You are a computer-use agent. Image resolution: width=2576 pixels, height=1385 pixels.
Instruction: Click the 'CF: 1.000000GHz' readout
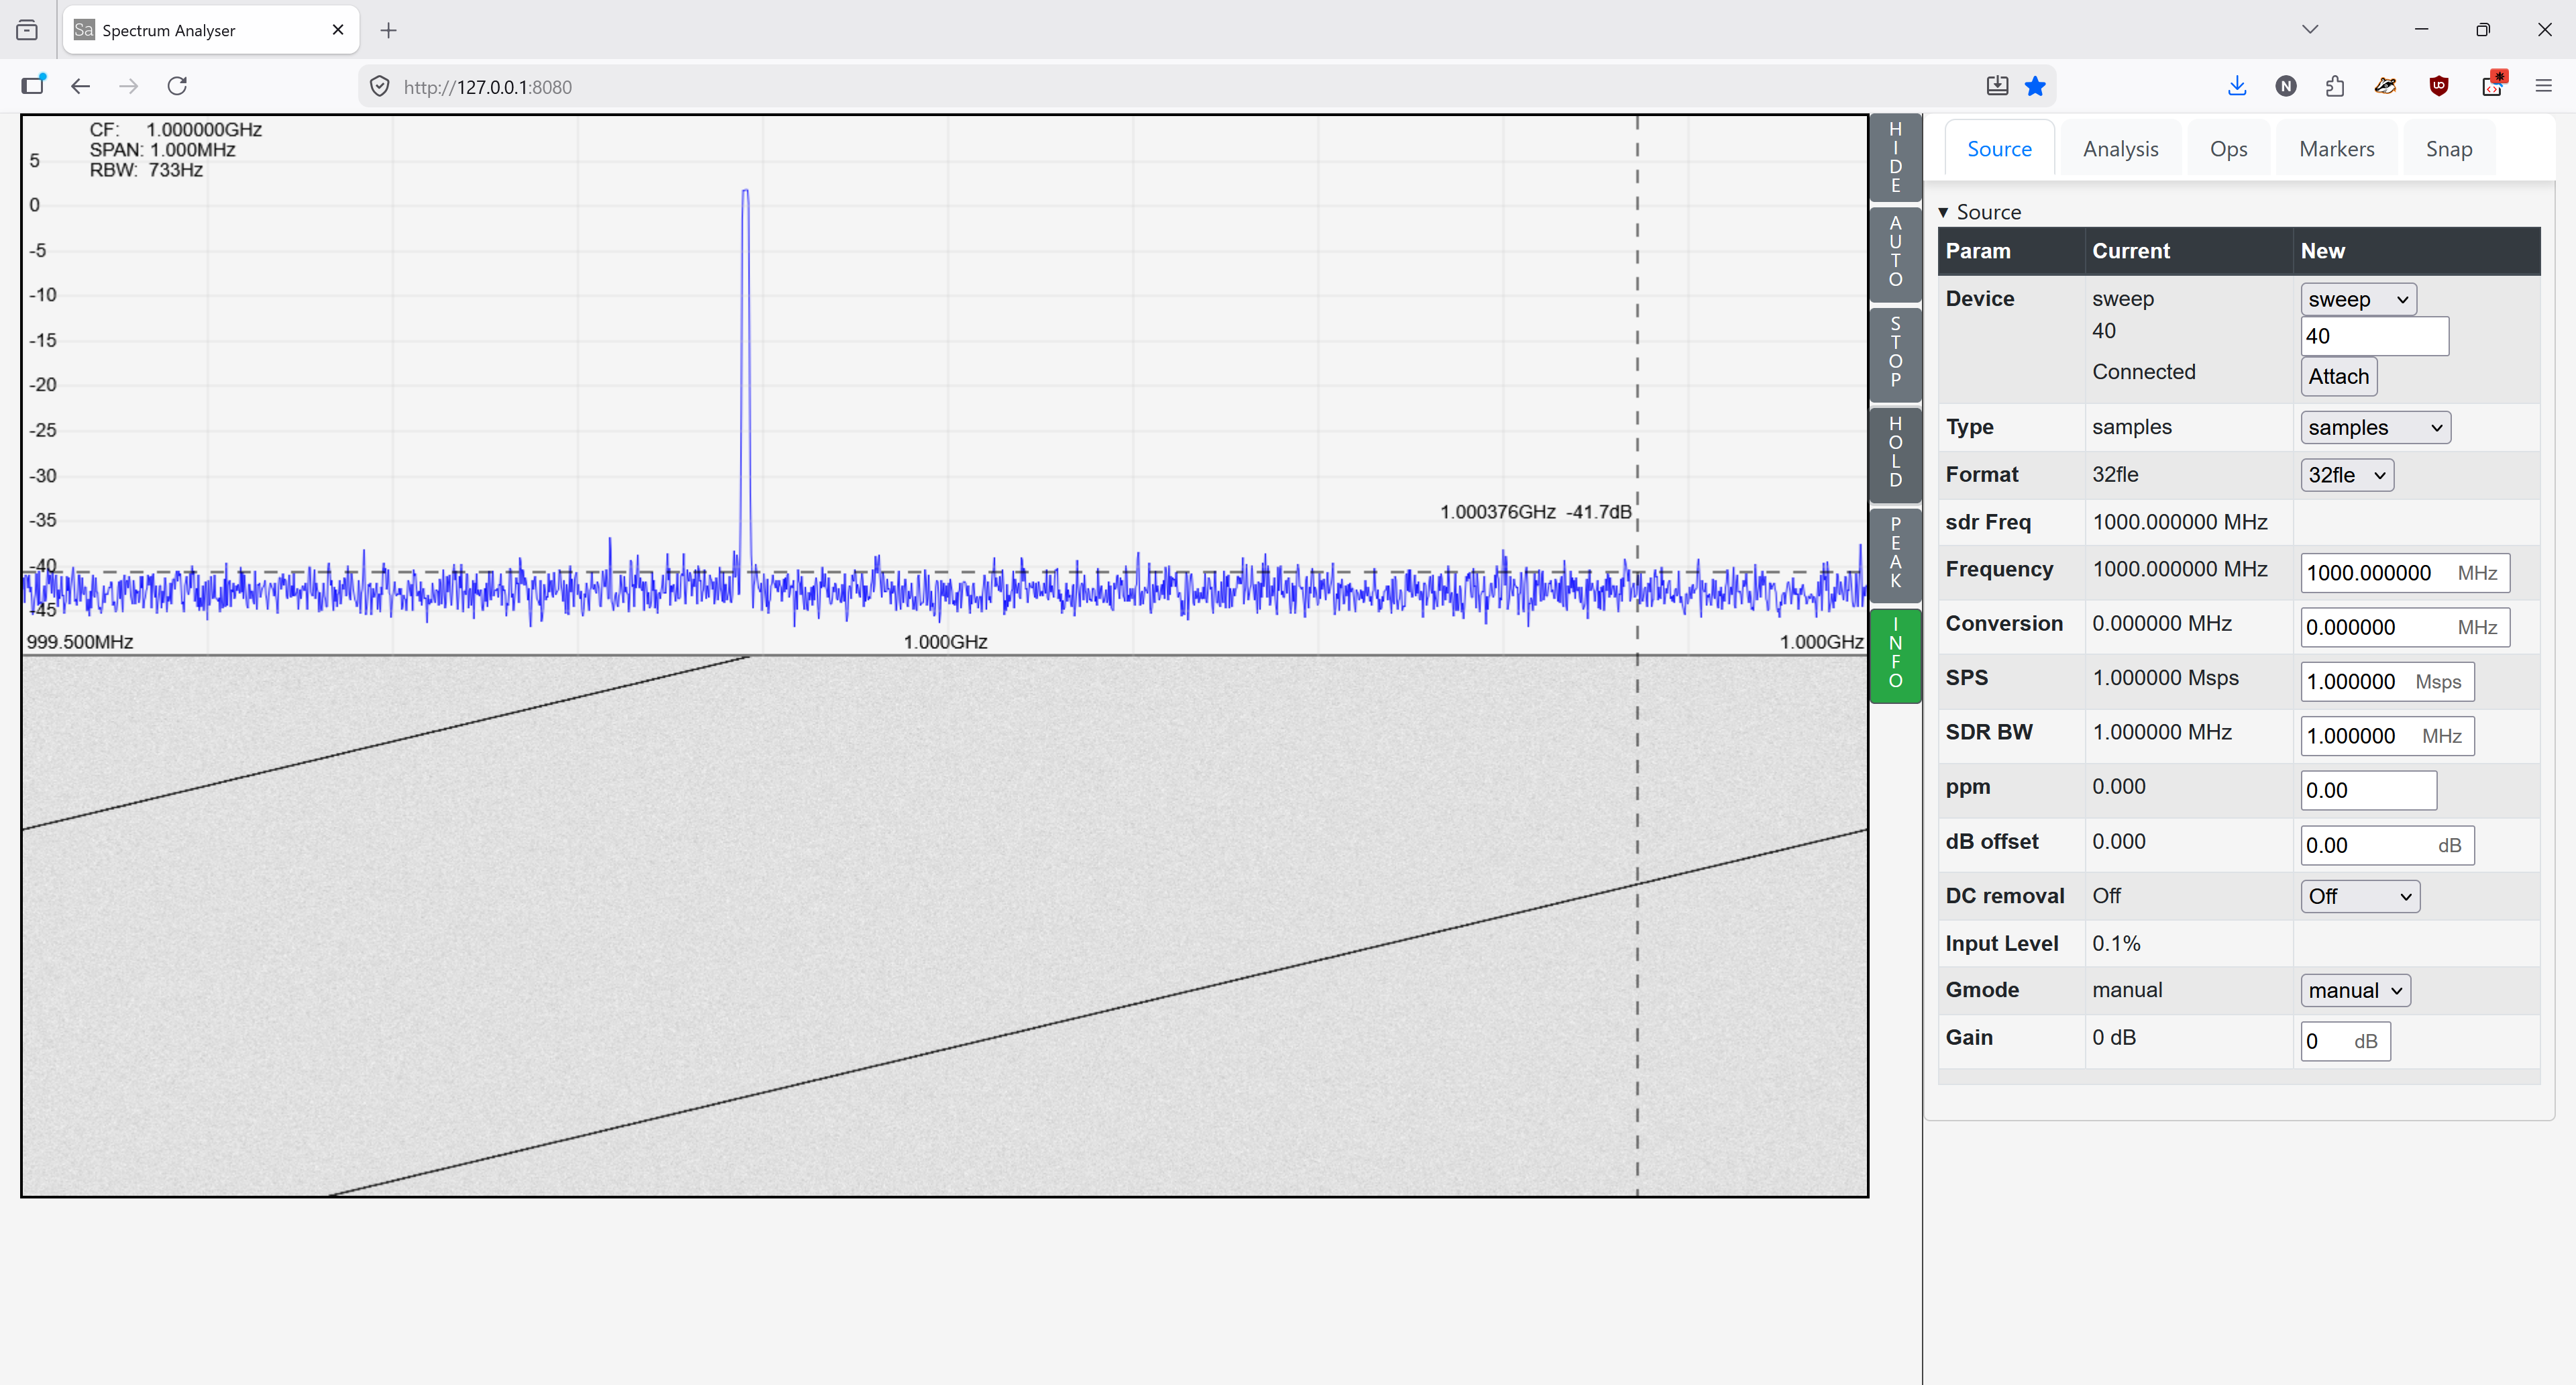point(175,130)
